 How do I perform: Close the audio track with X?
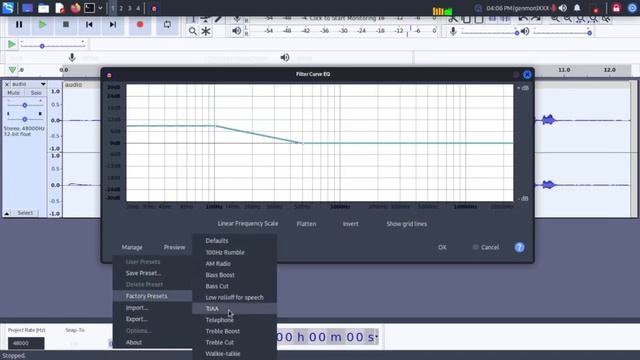7,84
